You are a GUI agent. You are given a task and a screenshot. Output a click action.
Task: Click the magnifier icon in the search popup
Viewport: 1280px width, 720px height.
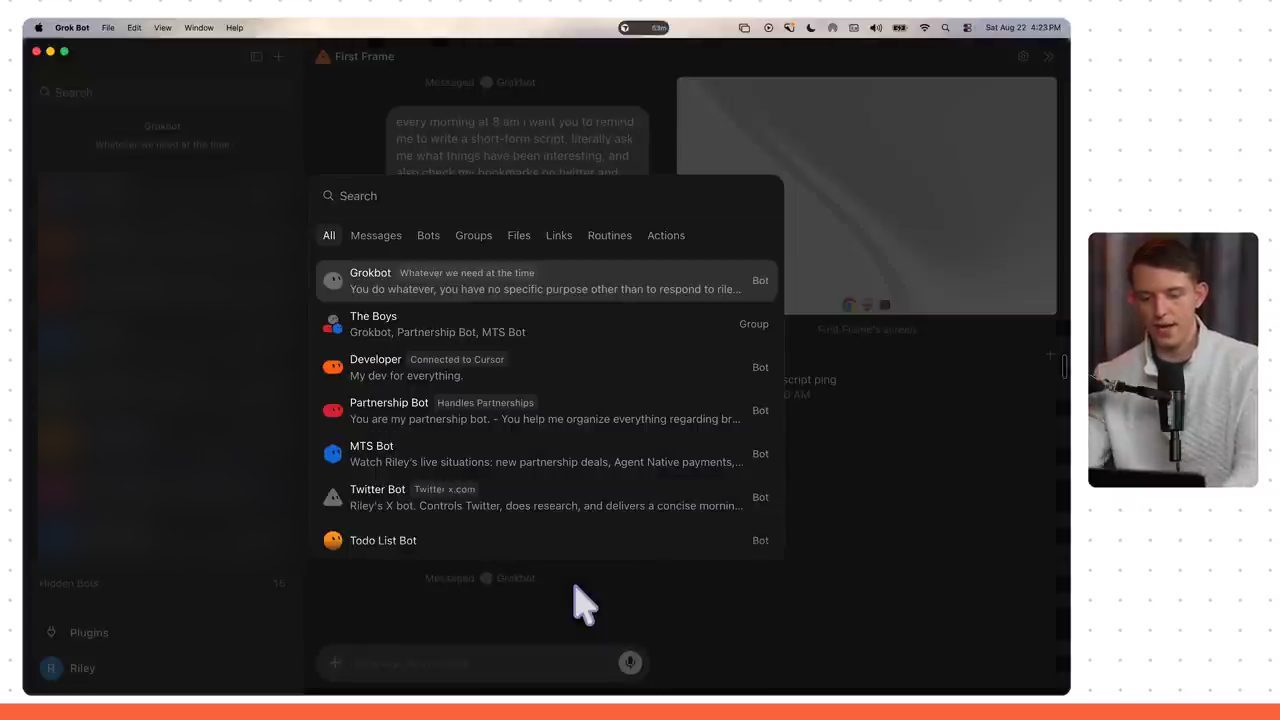328,196
